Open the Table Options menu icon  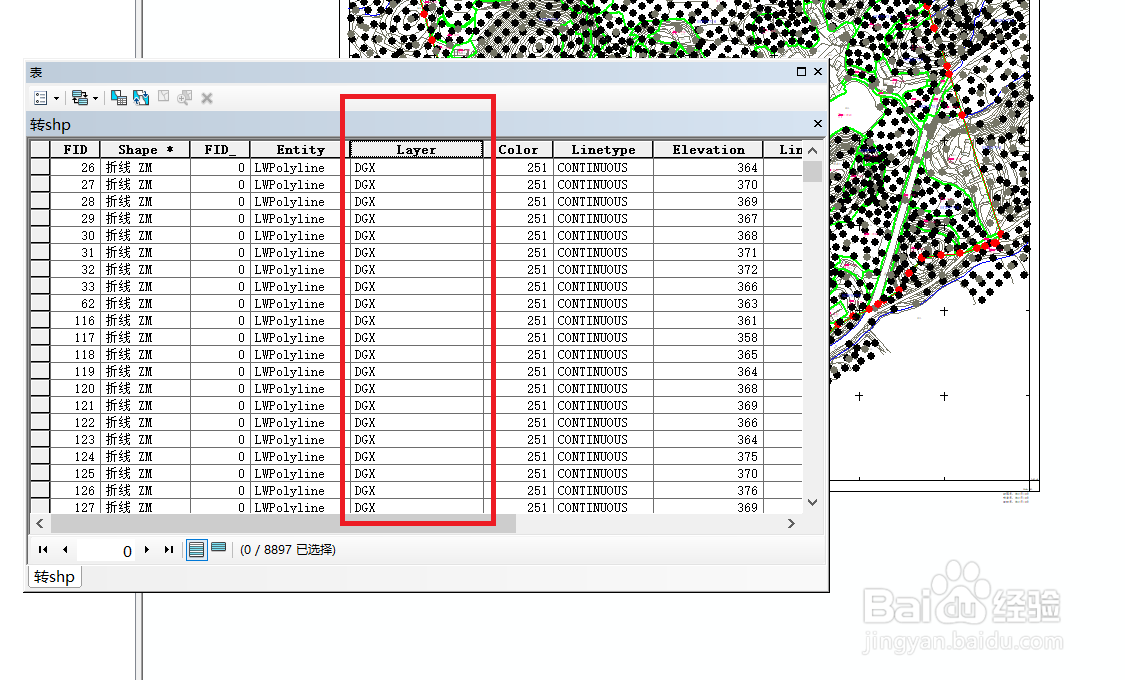(x=40, y=97)
